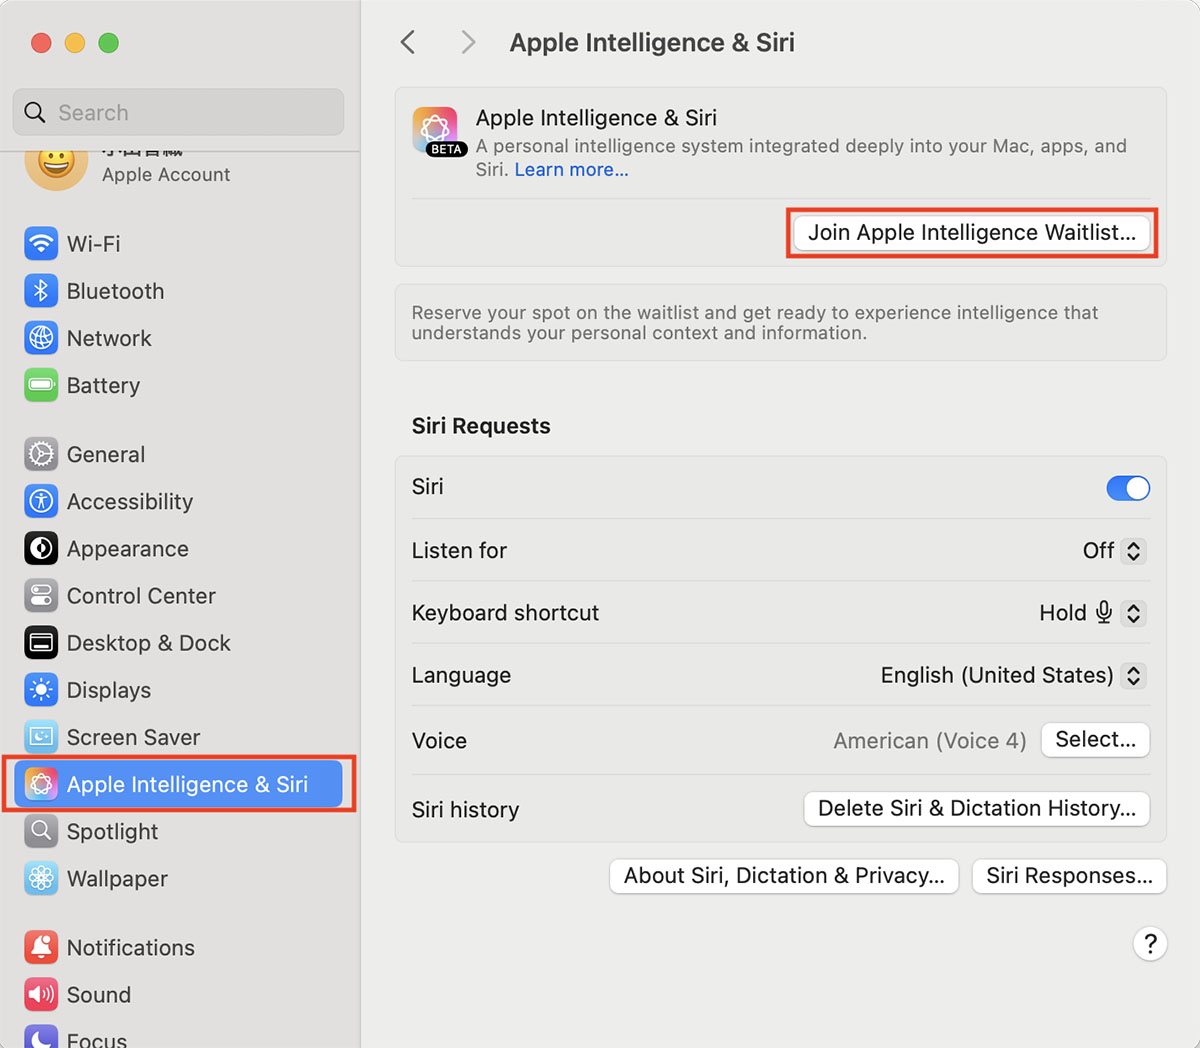Viewport: 1200px width, 1048px height.
Task: Click the Spotlight magnifier icon
Action: (x=41, y=831)
